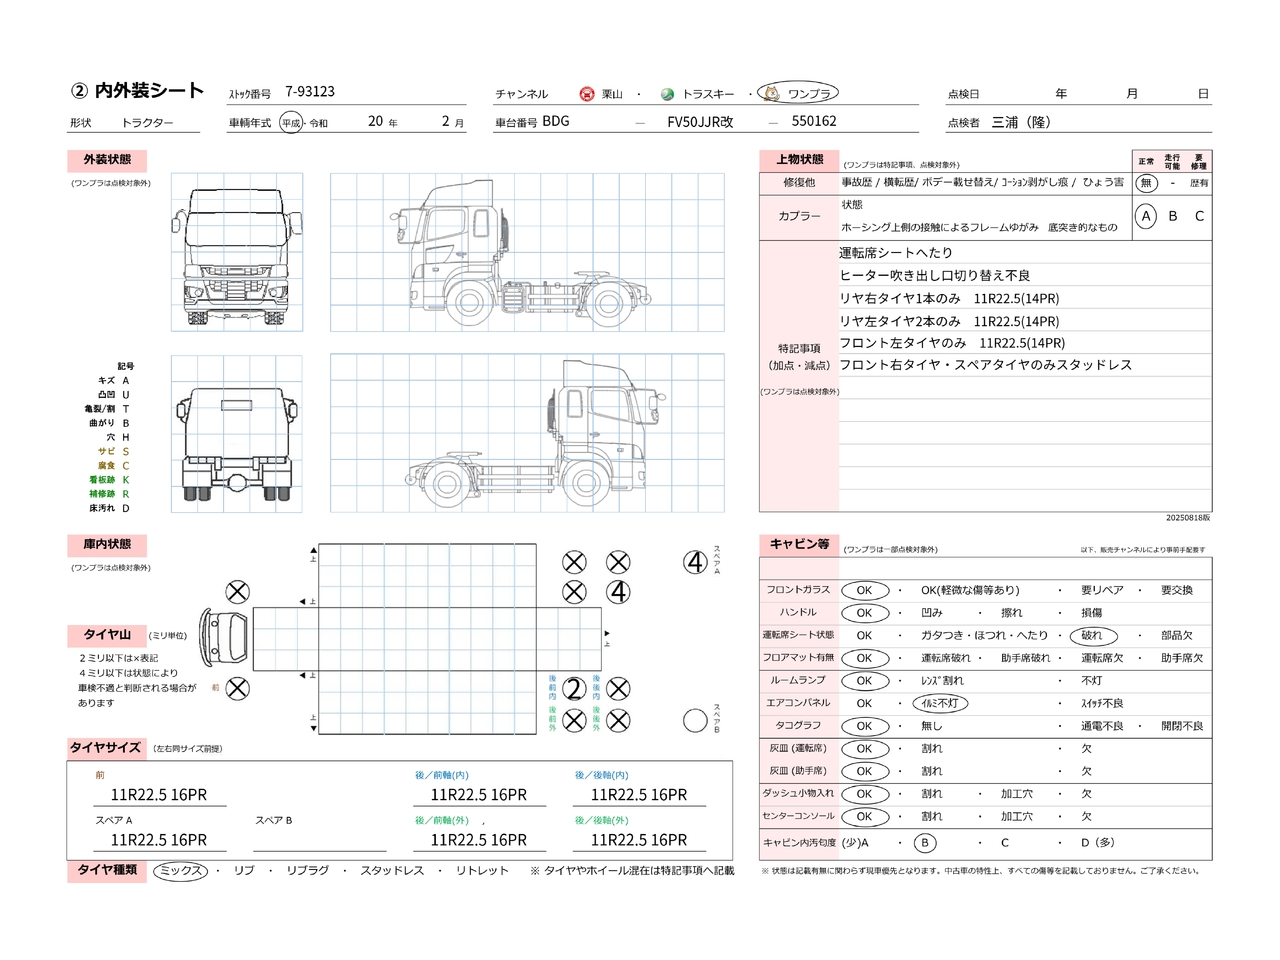Click the スペア B tire size field
The height and width of the screenshot is (960, 1280).
(320, 840)
